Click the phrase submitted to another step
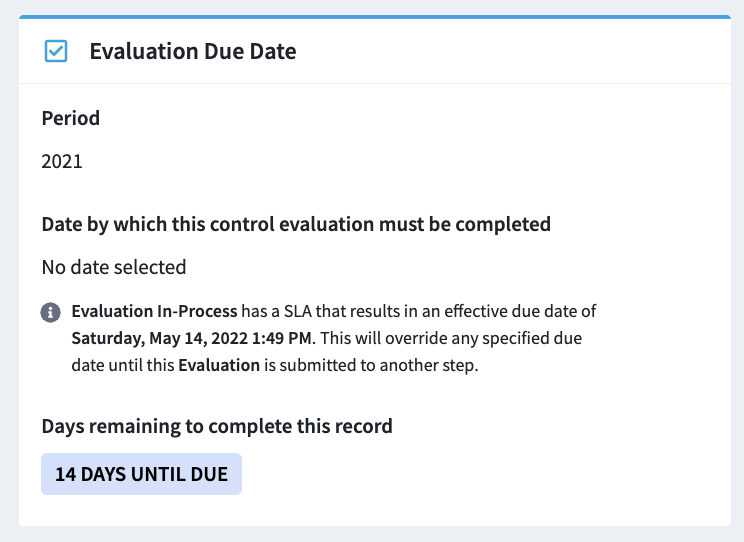Image resolution: width=744 pixels, height=542 pixels. tap(377, 365)
